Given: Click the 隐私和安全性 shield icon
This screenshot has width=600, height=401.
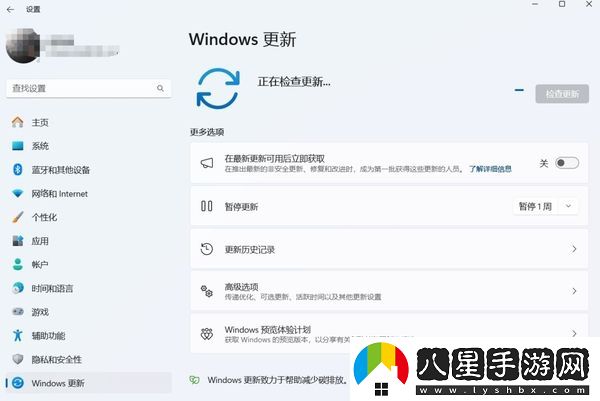Looking at the screenshot, I should coord(17,359).
